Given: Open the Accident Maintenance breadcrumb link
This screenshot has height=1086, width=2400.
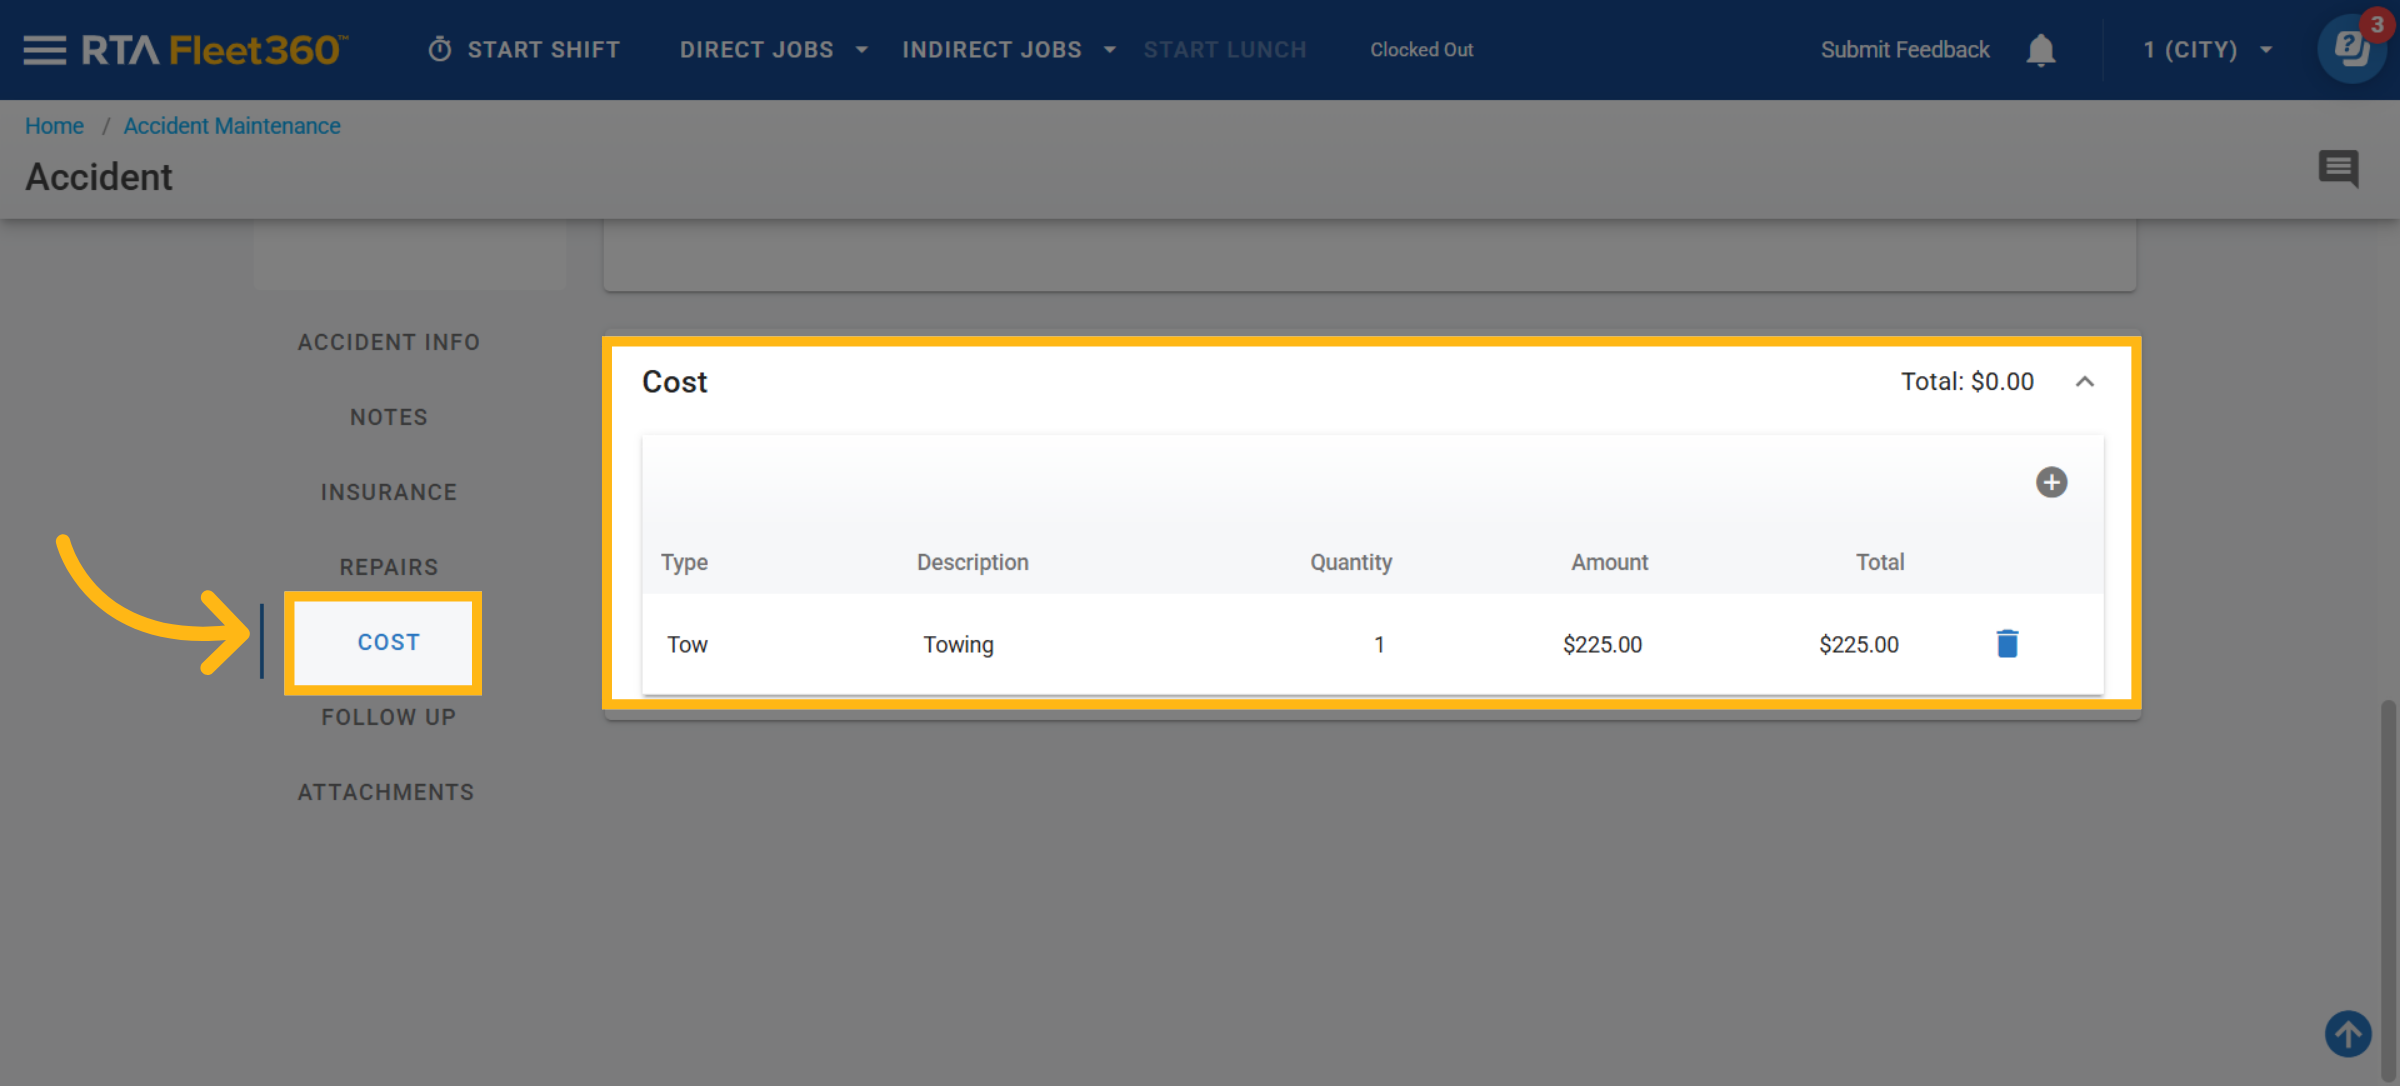Looking at the screenshot, I should point(232,126).
